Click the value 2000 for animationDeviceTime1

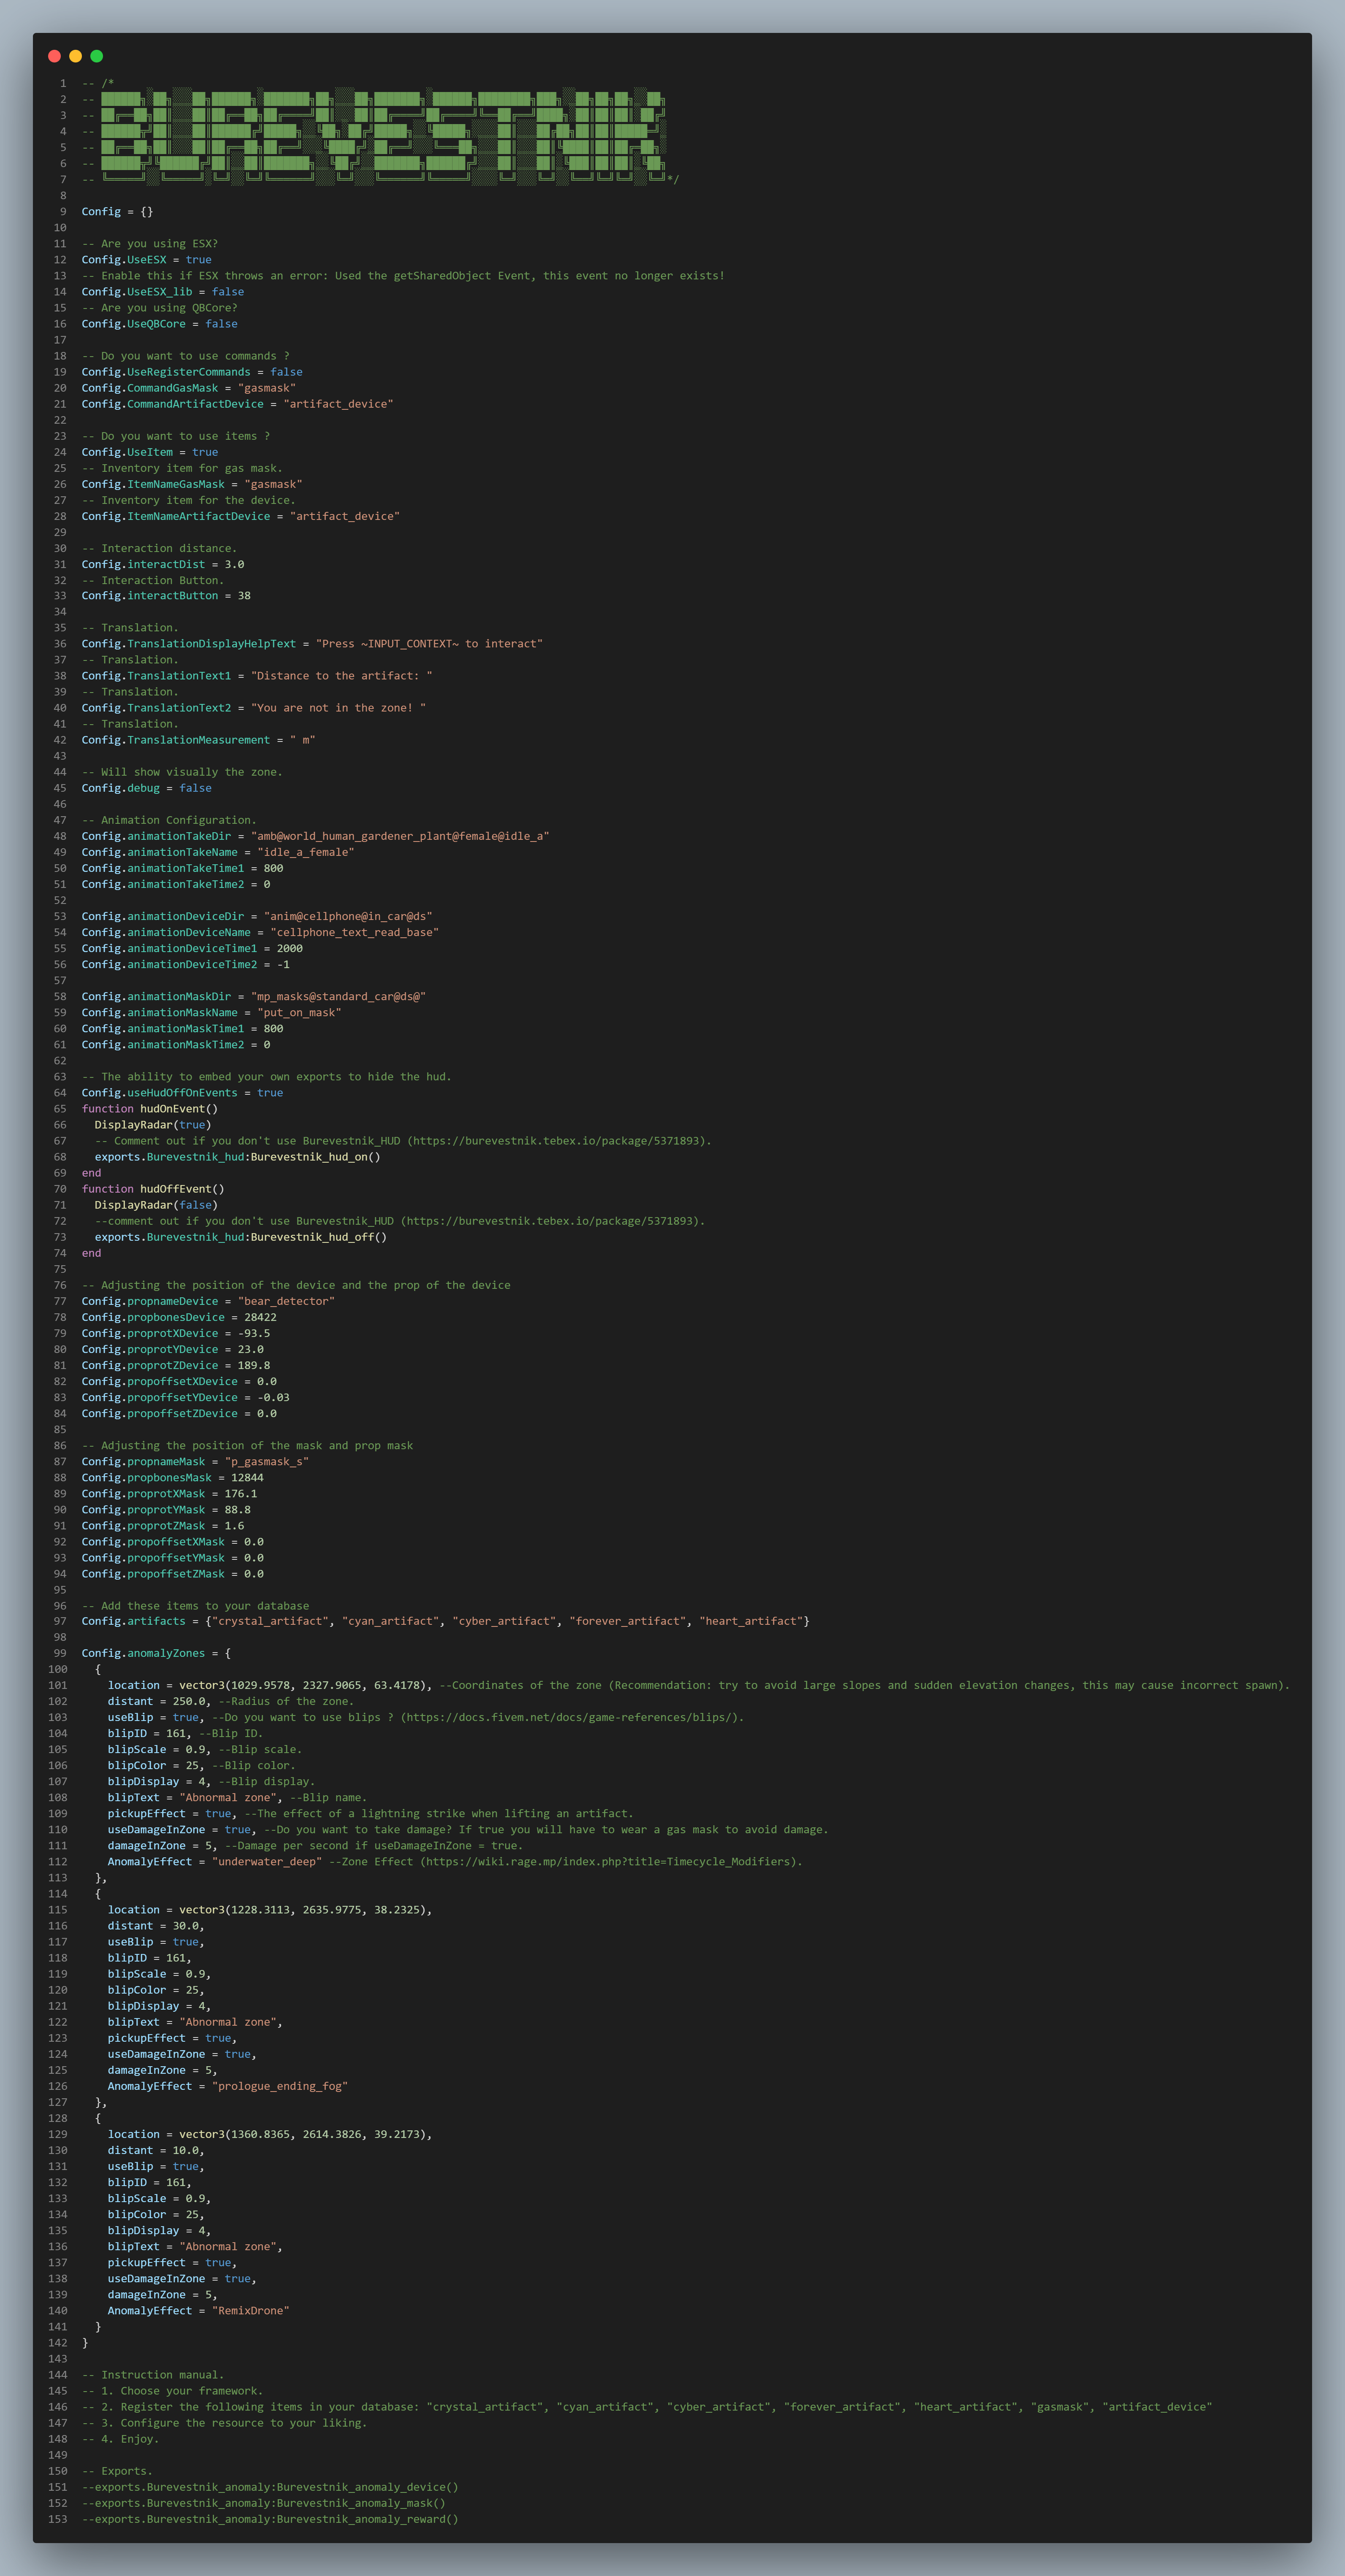tap(290, 948)
